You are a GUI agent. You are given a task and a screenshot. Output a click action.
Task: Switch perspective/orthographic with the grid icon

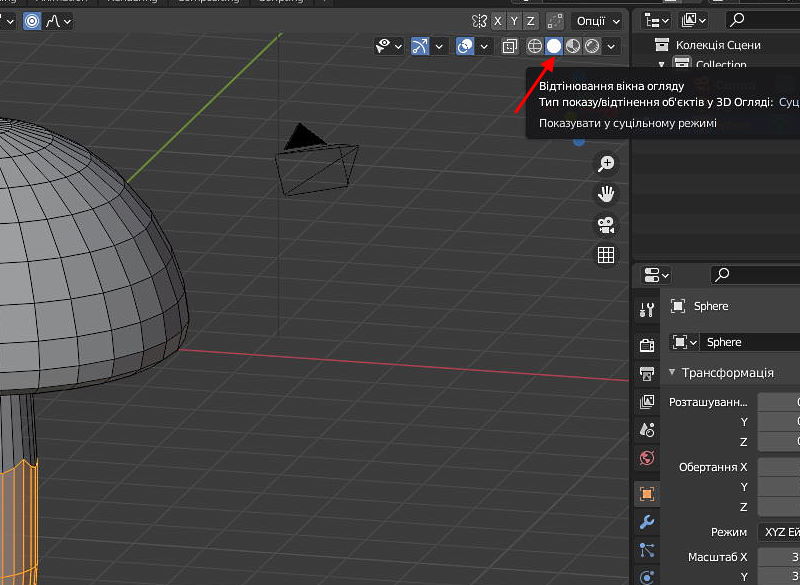[606, 255]
